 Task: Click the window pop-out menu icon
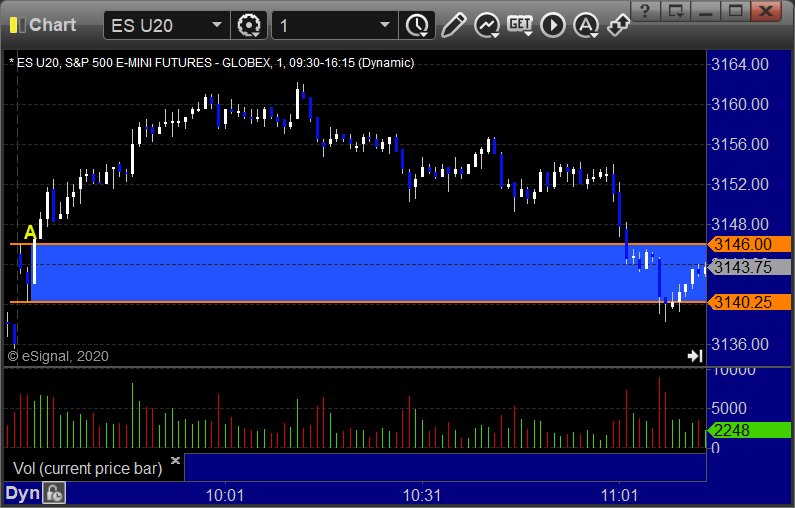(676, 11)
